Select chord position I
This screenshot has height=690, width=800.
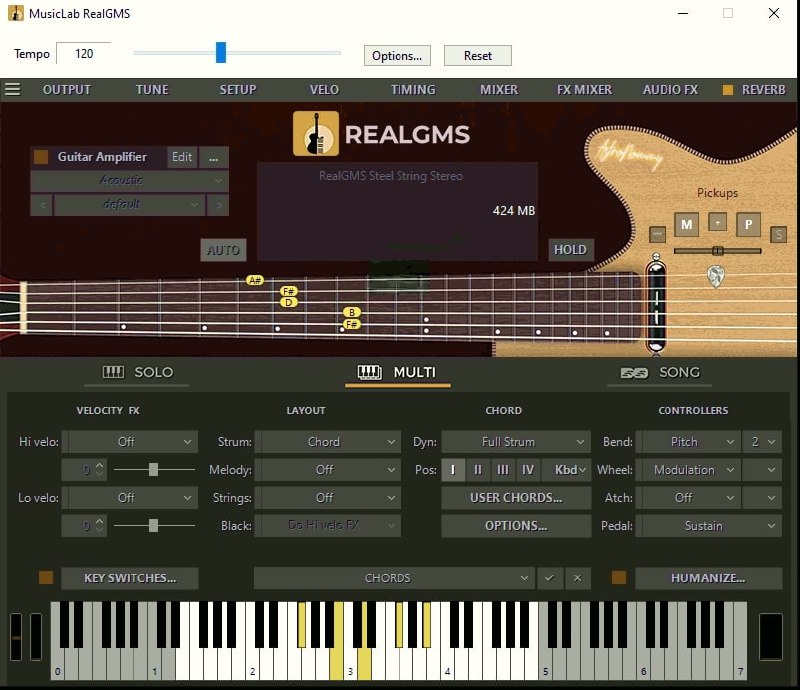click(453, 470)
